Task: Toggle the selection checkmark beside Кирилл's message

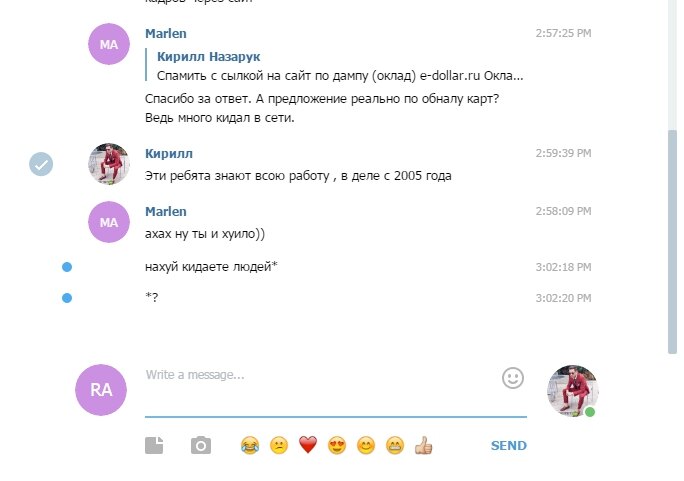Action: click(41, 164)
